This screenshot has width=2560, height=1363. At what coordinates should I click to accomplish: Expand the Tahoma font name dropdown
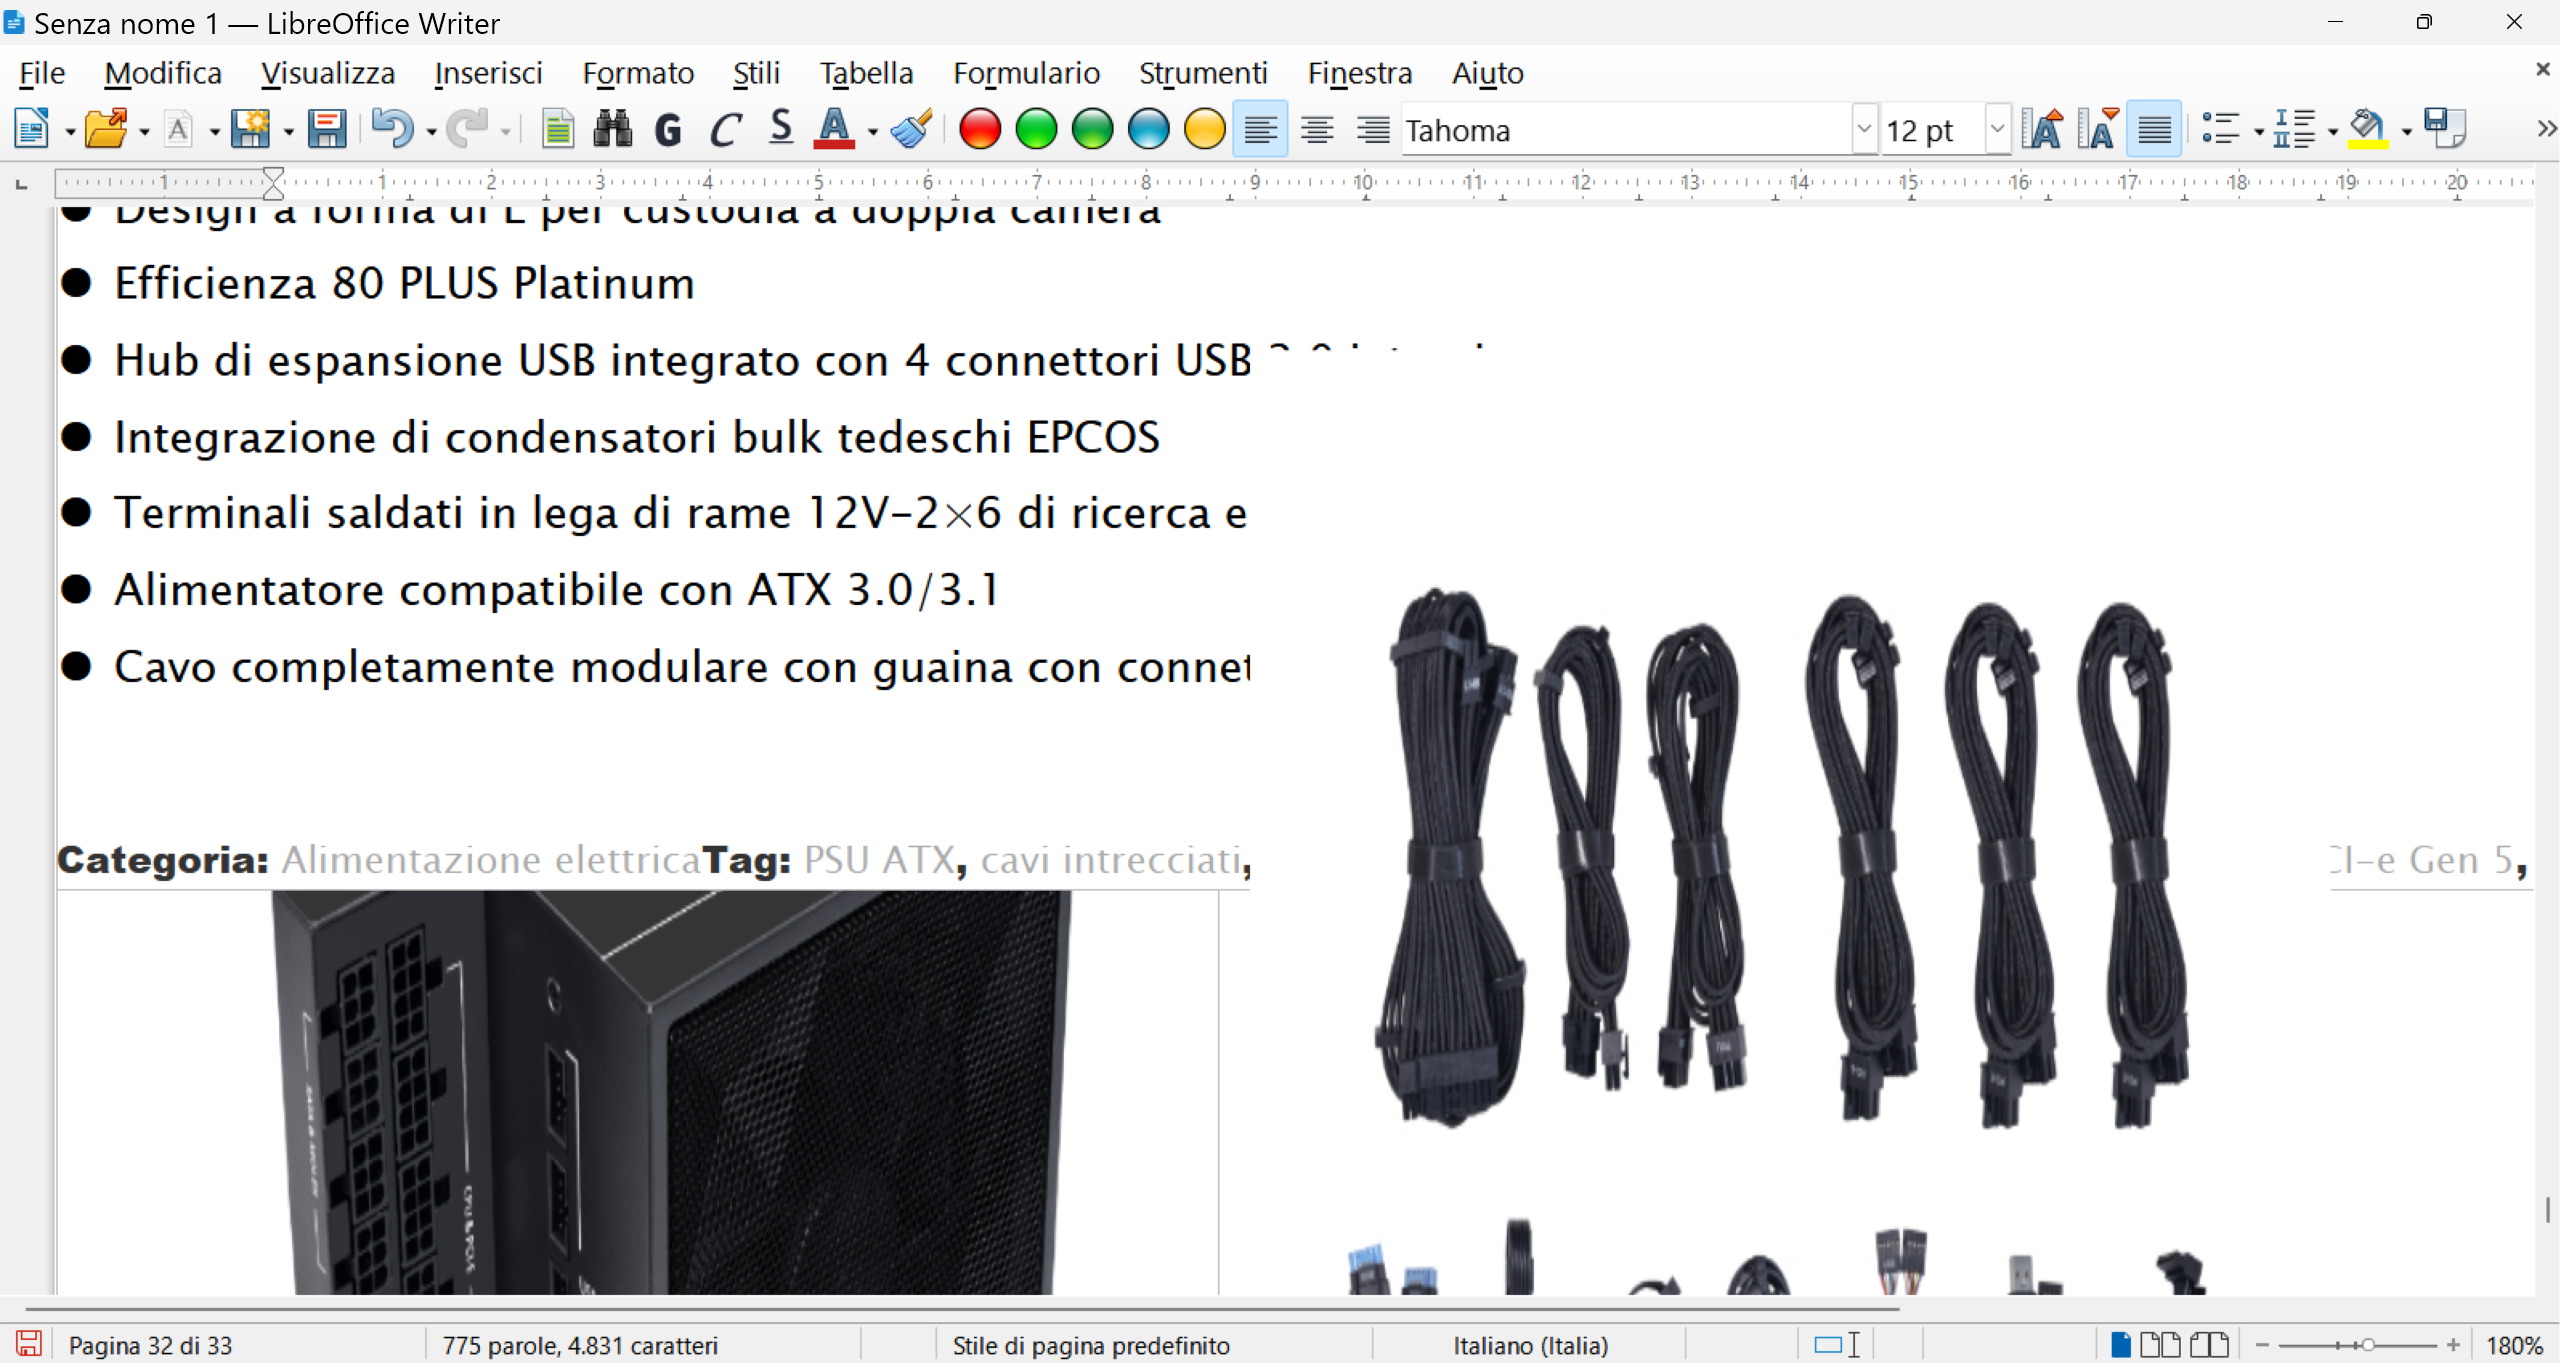click(1863, 129)
